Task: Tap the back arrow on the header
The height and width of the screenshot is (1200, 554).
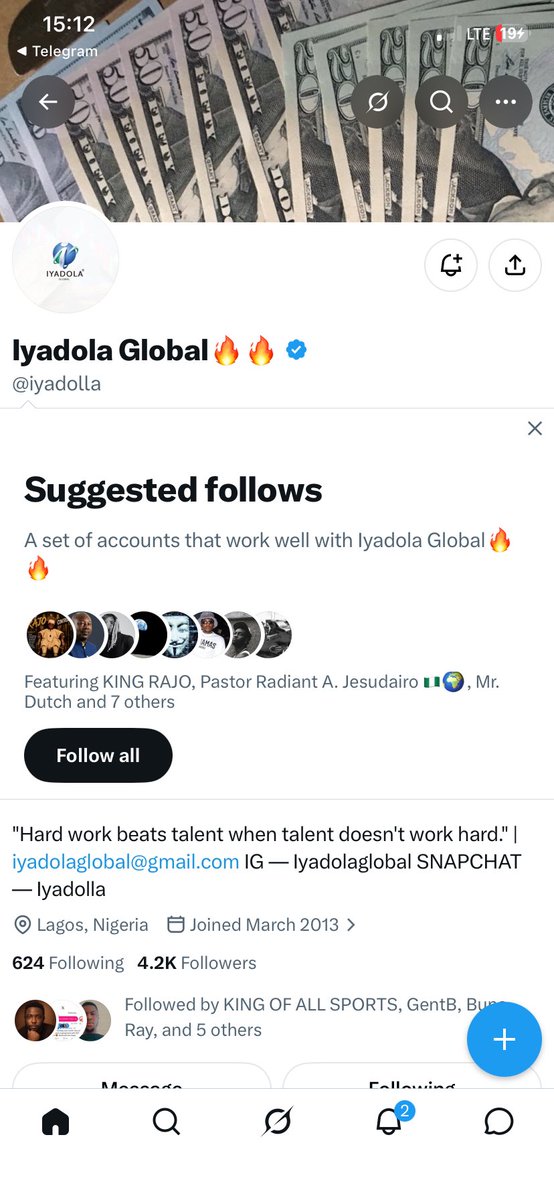Action: (48, 101)
